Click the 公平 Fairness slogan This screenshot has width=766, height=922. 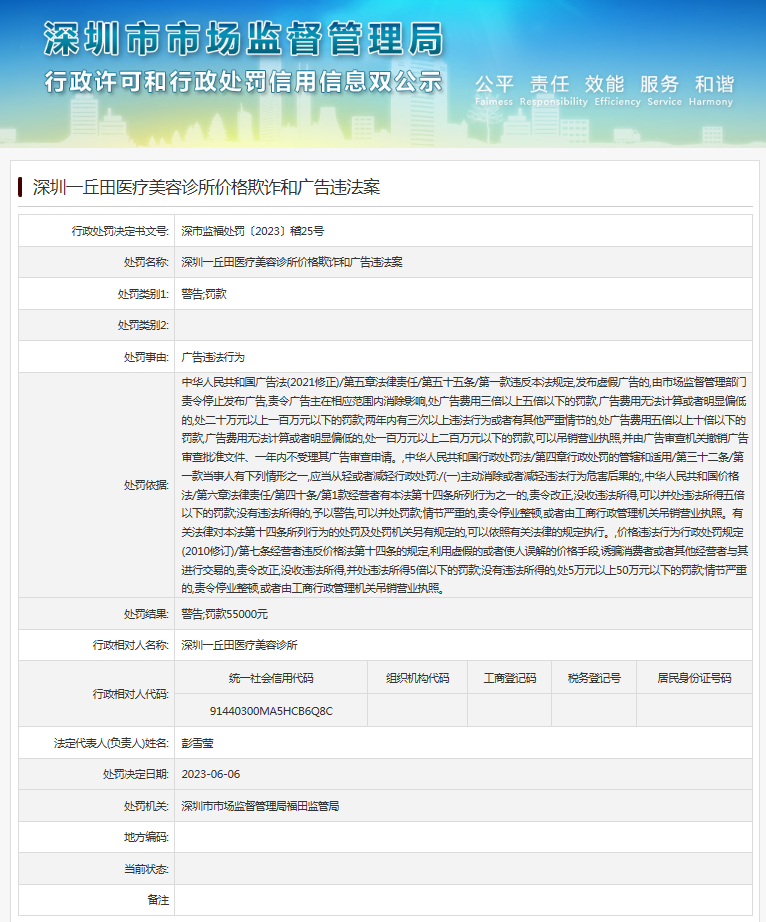tap(494, 90)
